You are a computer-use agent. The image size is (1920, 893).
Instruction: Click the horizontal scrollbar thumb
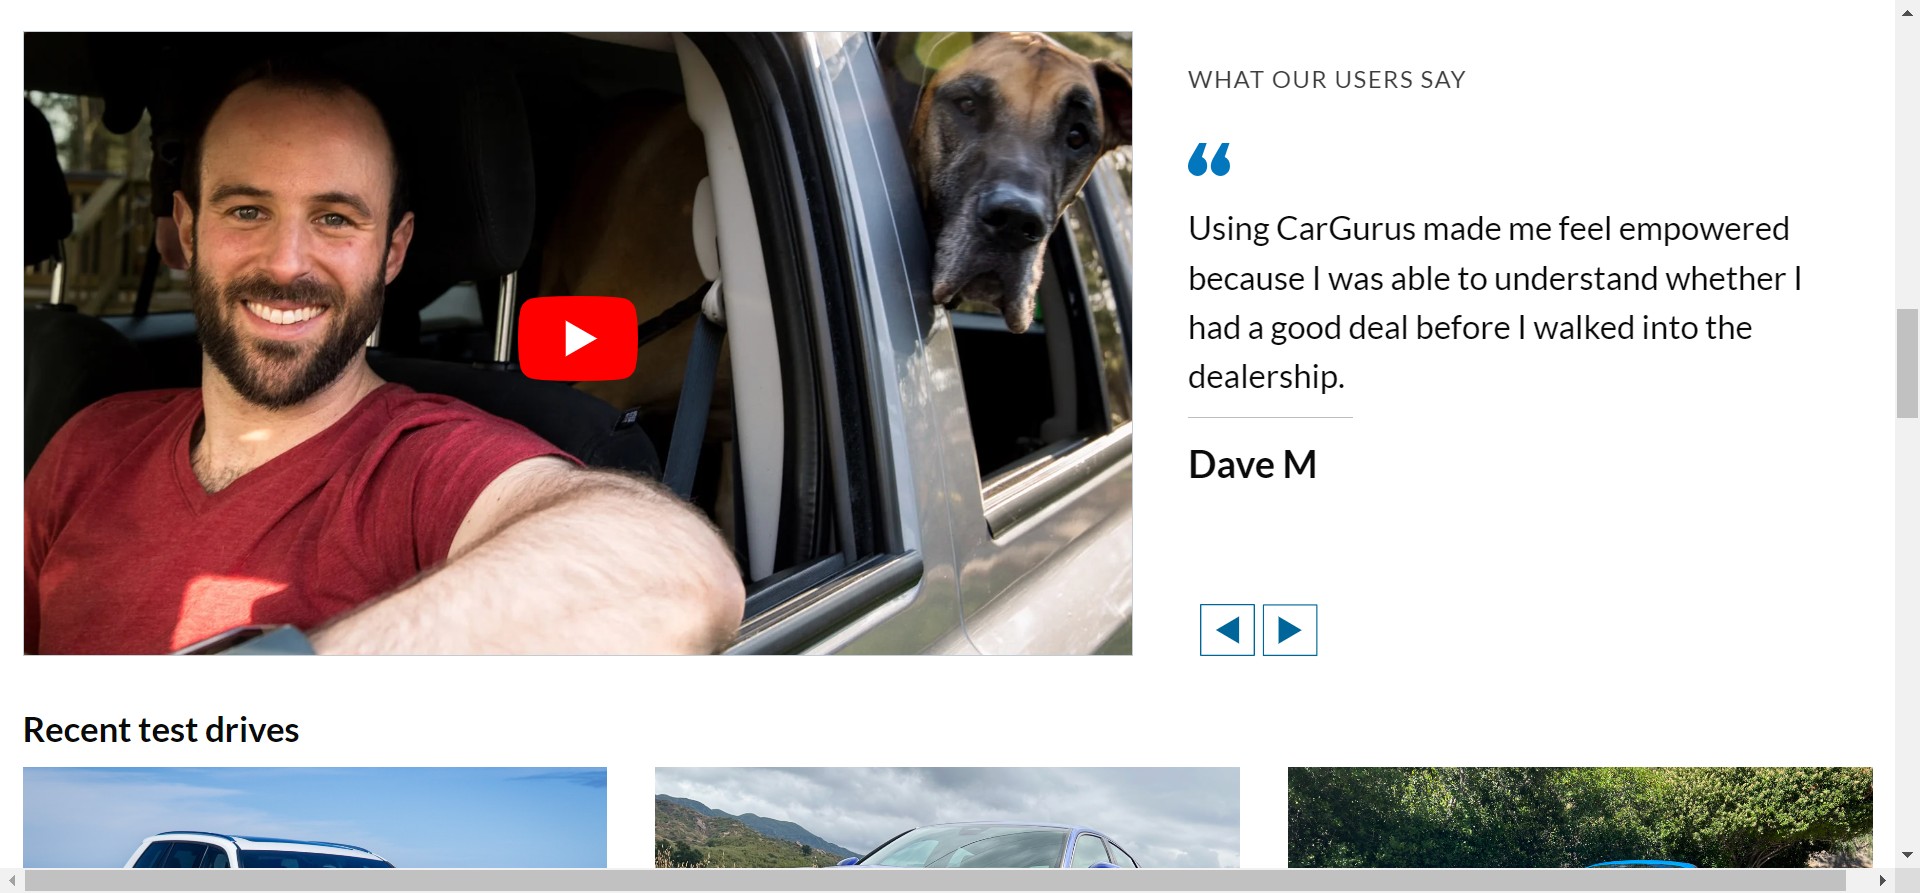point(935,881)
